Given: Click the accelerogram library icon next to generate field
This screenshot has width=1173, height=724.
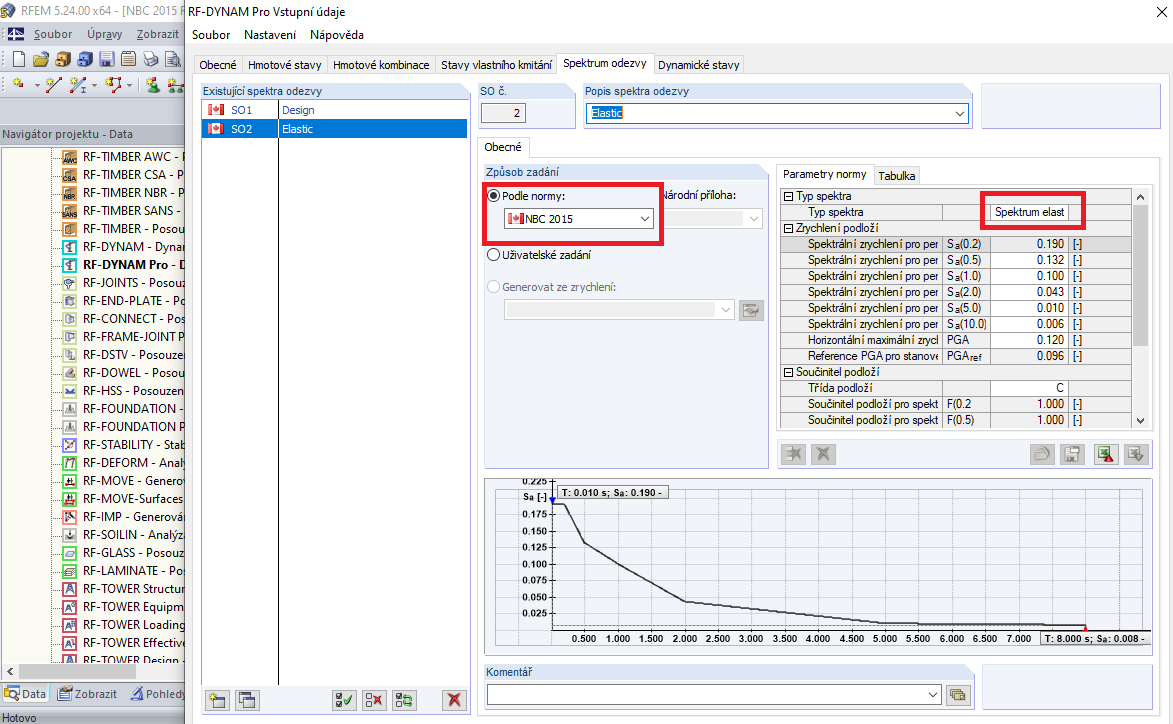Looking at the screenshot, I should (751, 310).
